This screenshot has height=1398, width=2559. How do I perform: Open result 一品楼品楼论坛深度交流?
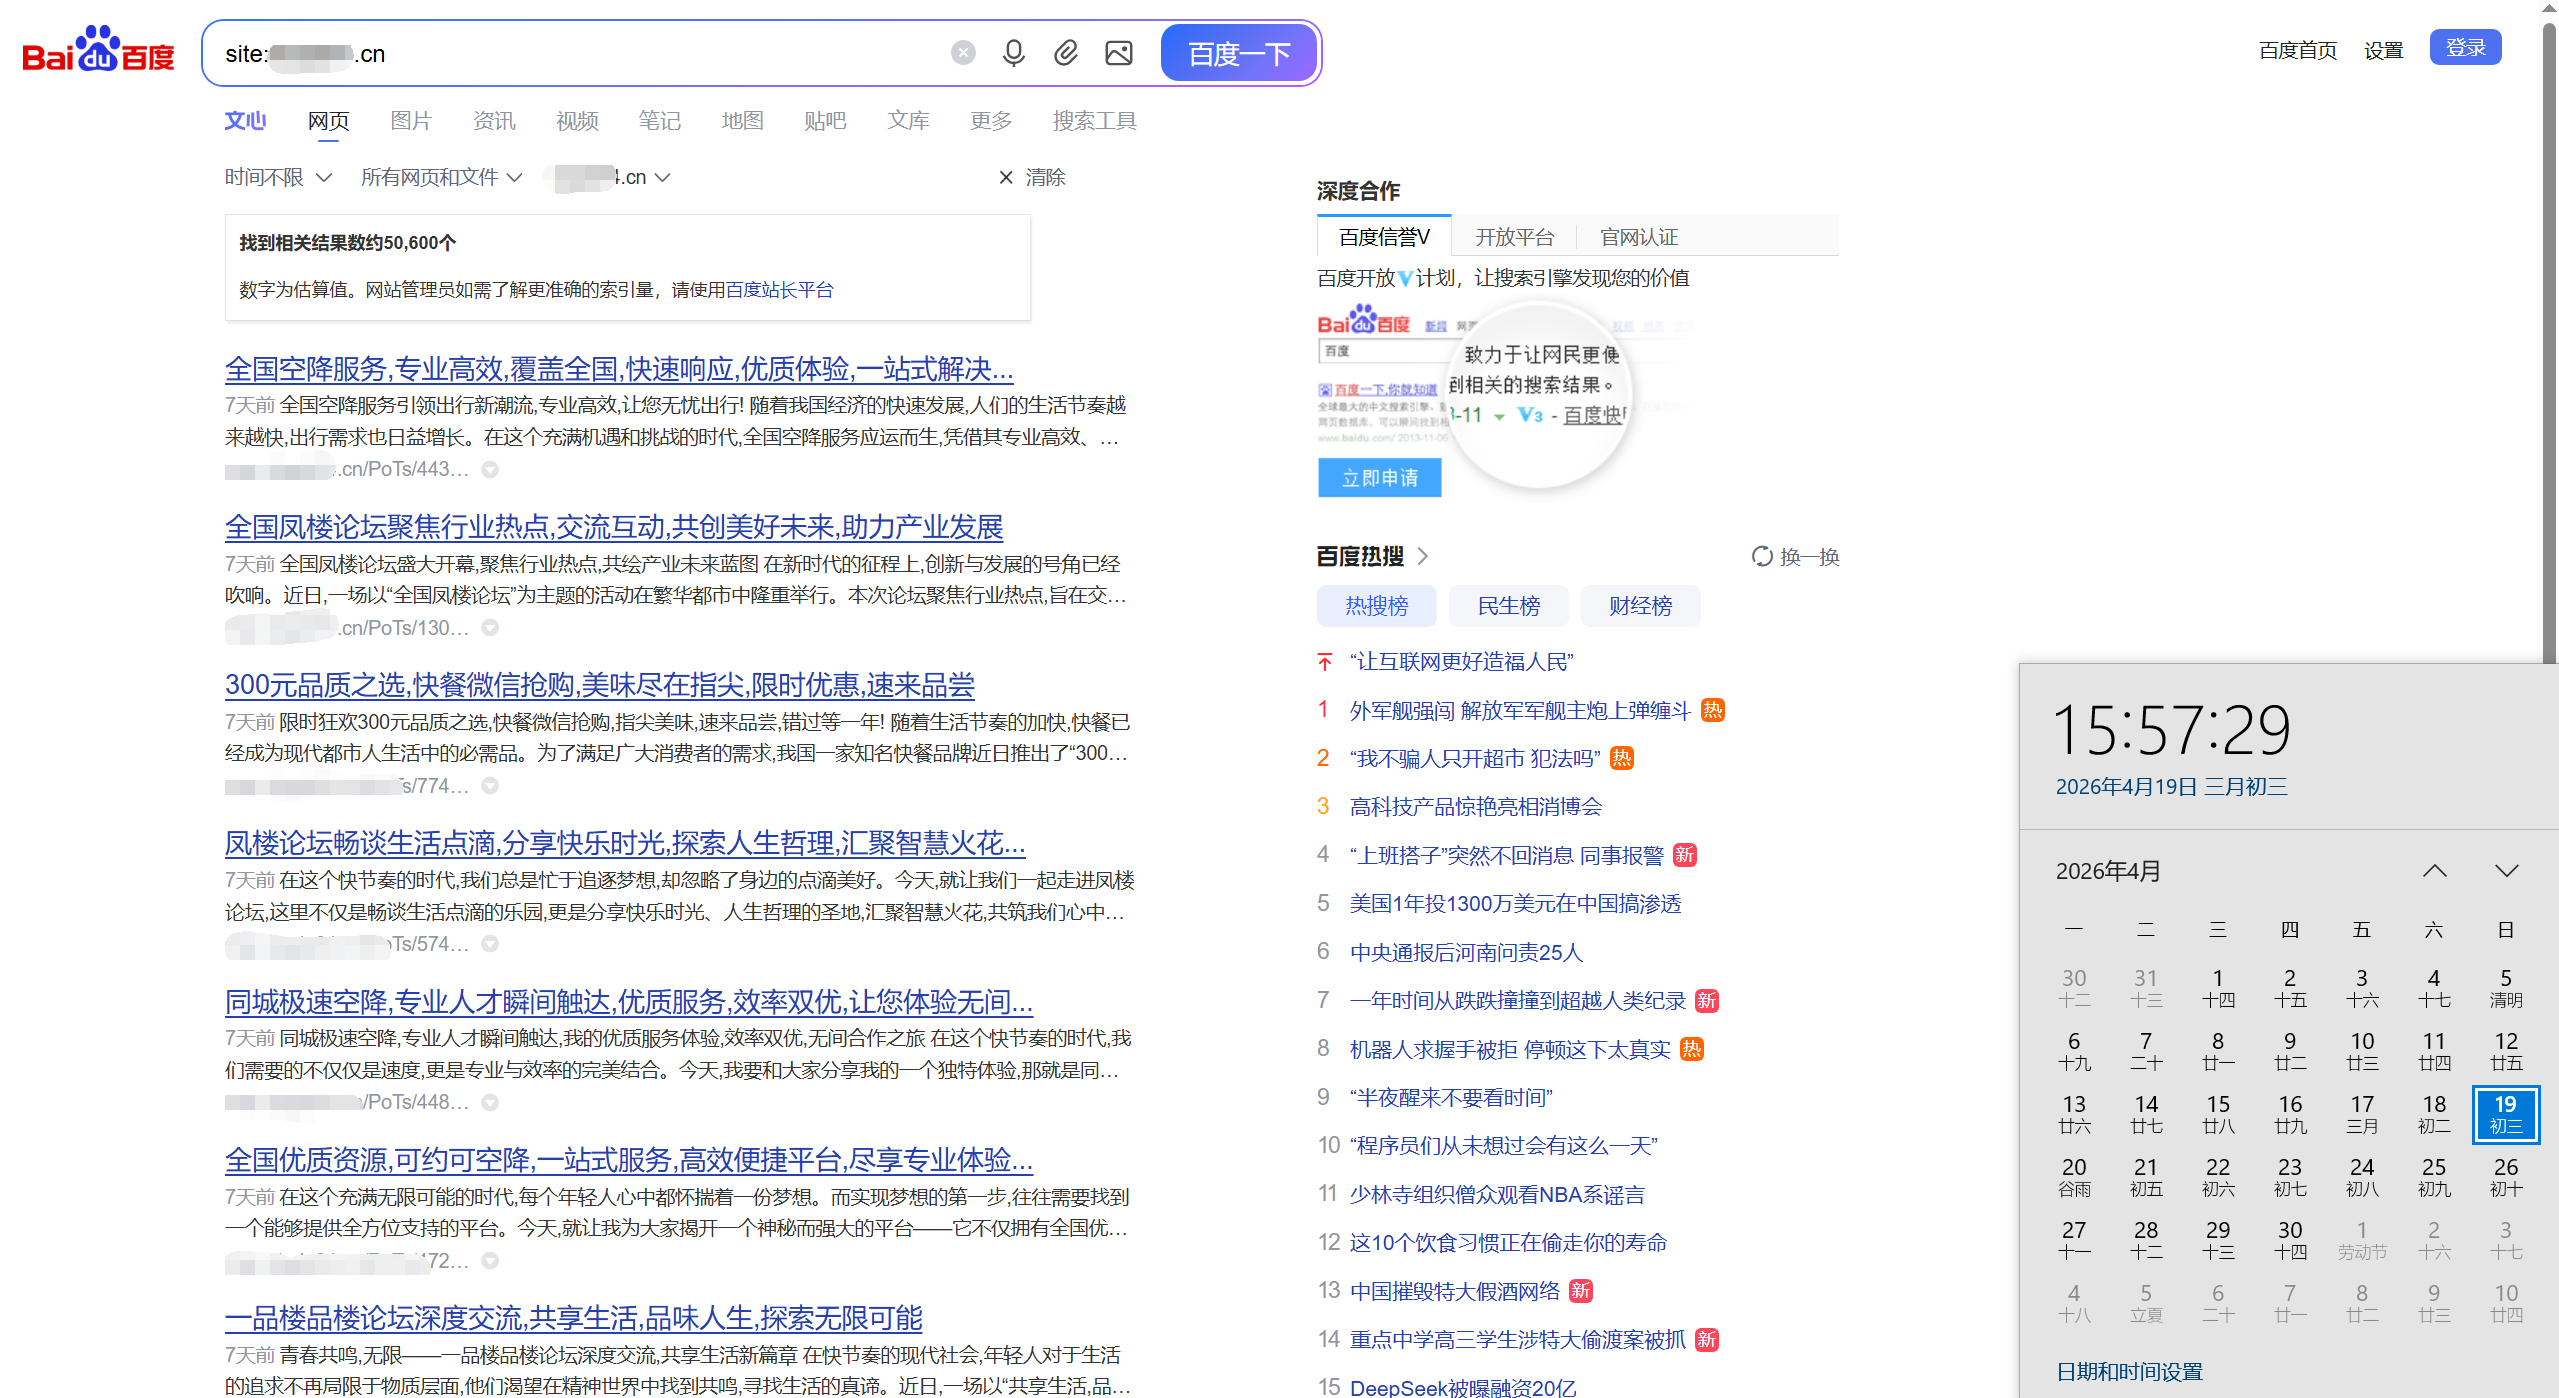click(574, 1318)
